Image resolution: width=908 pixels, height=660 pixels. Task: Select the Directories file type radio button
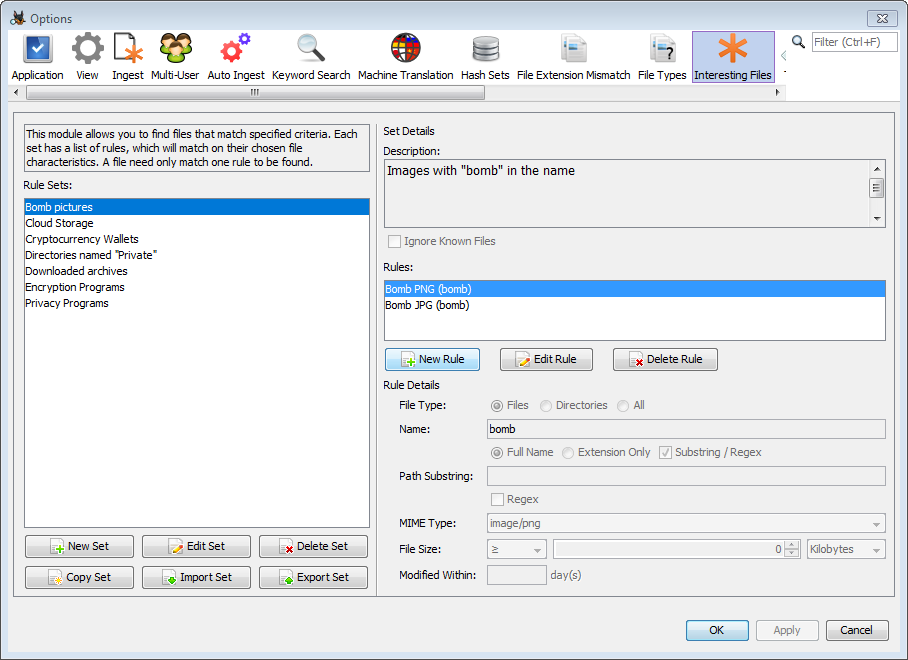[546, 405]
